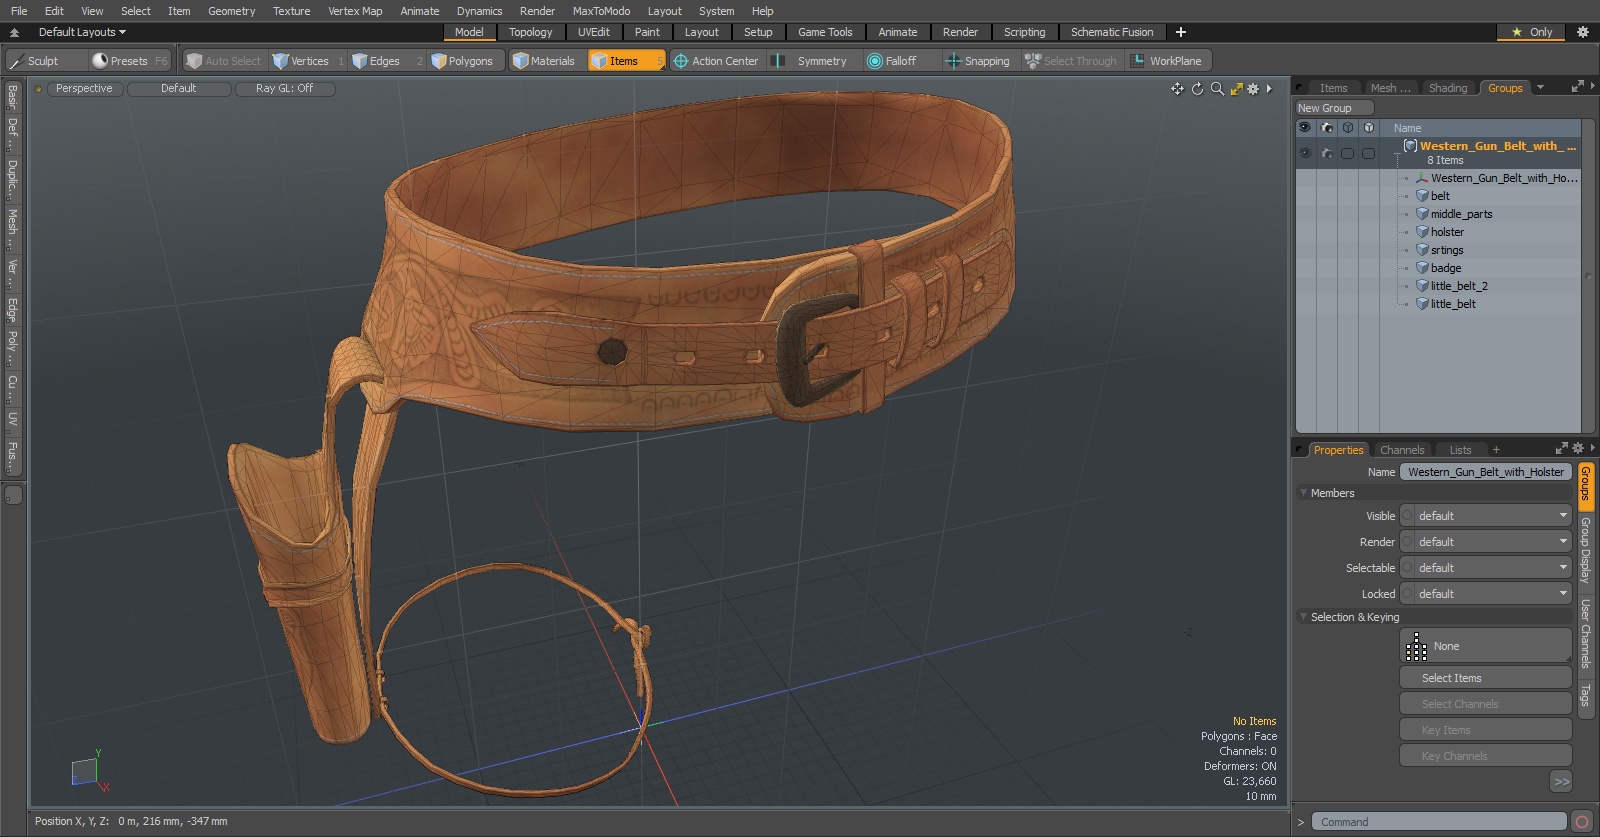
Task: Open Default Layouts dropdown
Action: point(82,32)
